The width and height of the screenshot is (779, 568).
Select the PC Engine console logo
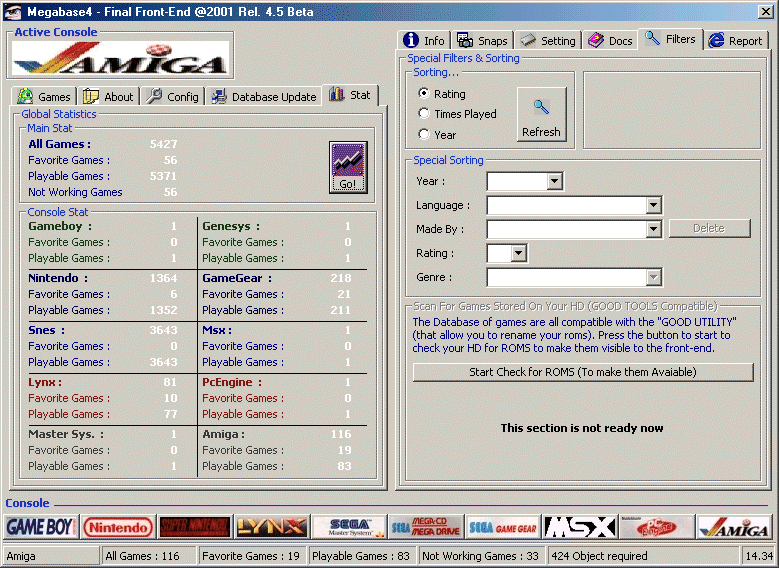point(657,527)
